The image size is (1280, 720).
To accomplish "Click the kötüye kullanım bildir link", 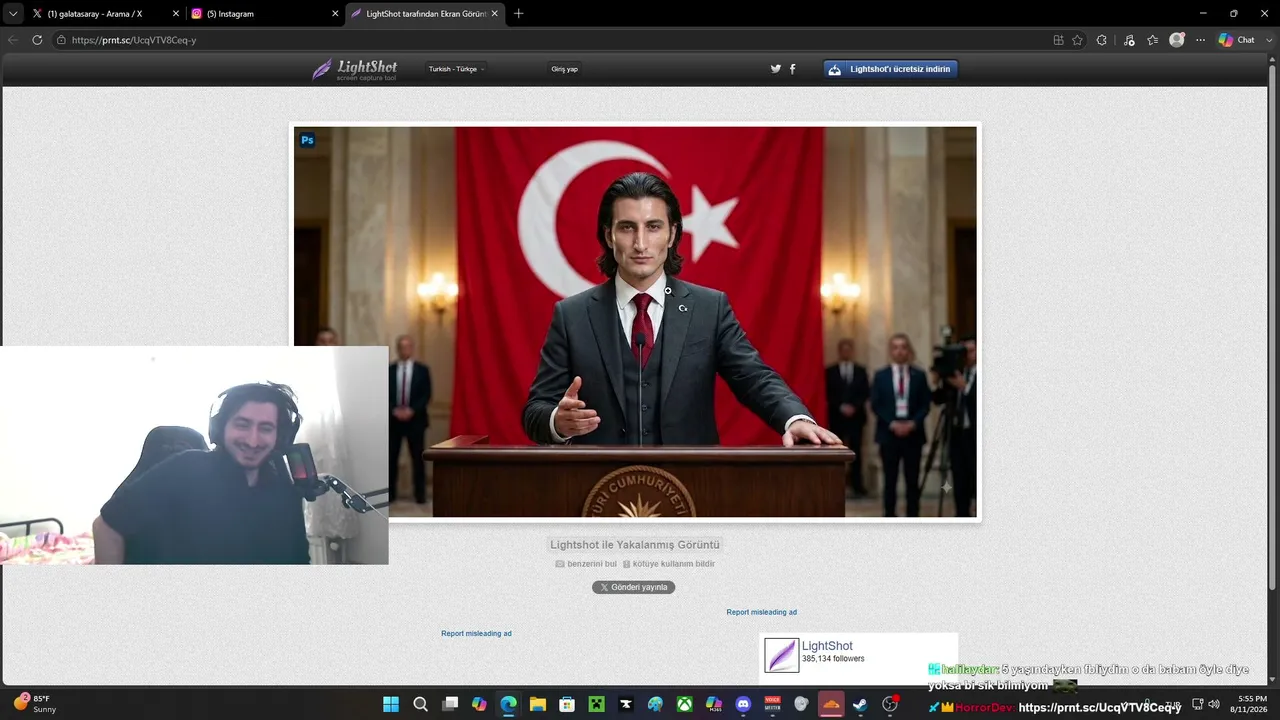I will [x=669, y=564].
